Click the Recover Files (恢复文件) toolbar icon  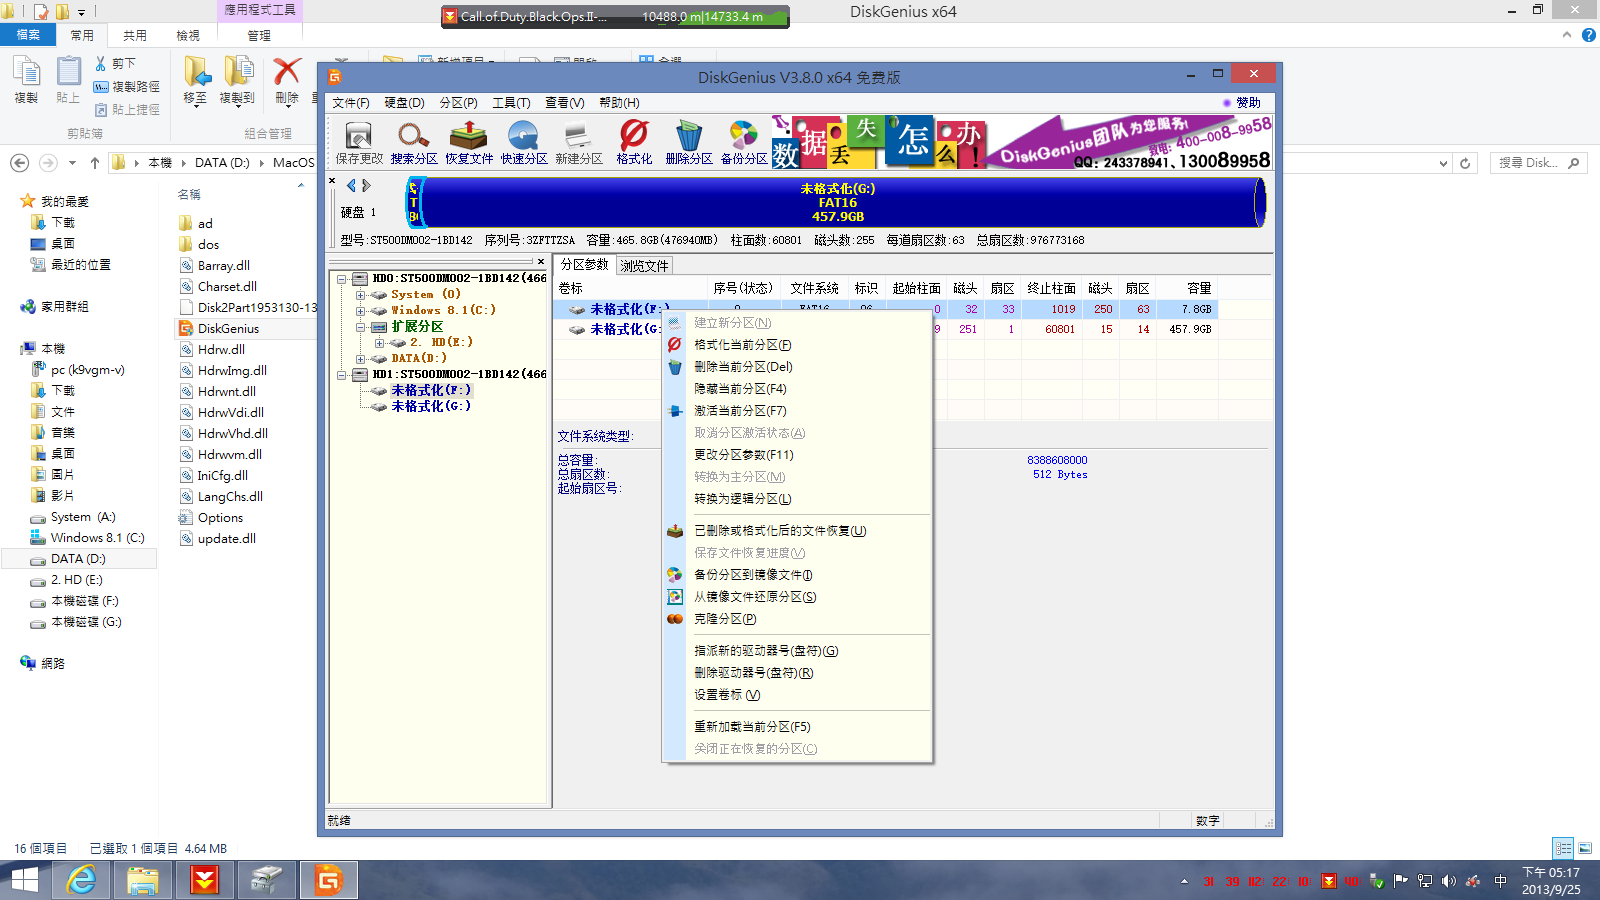[x=468, y=143]
